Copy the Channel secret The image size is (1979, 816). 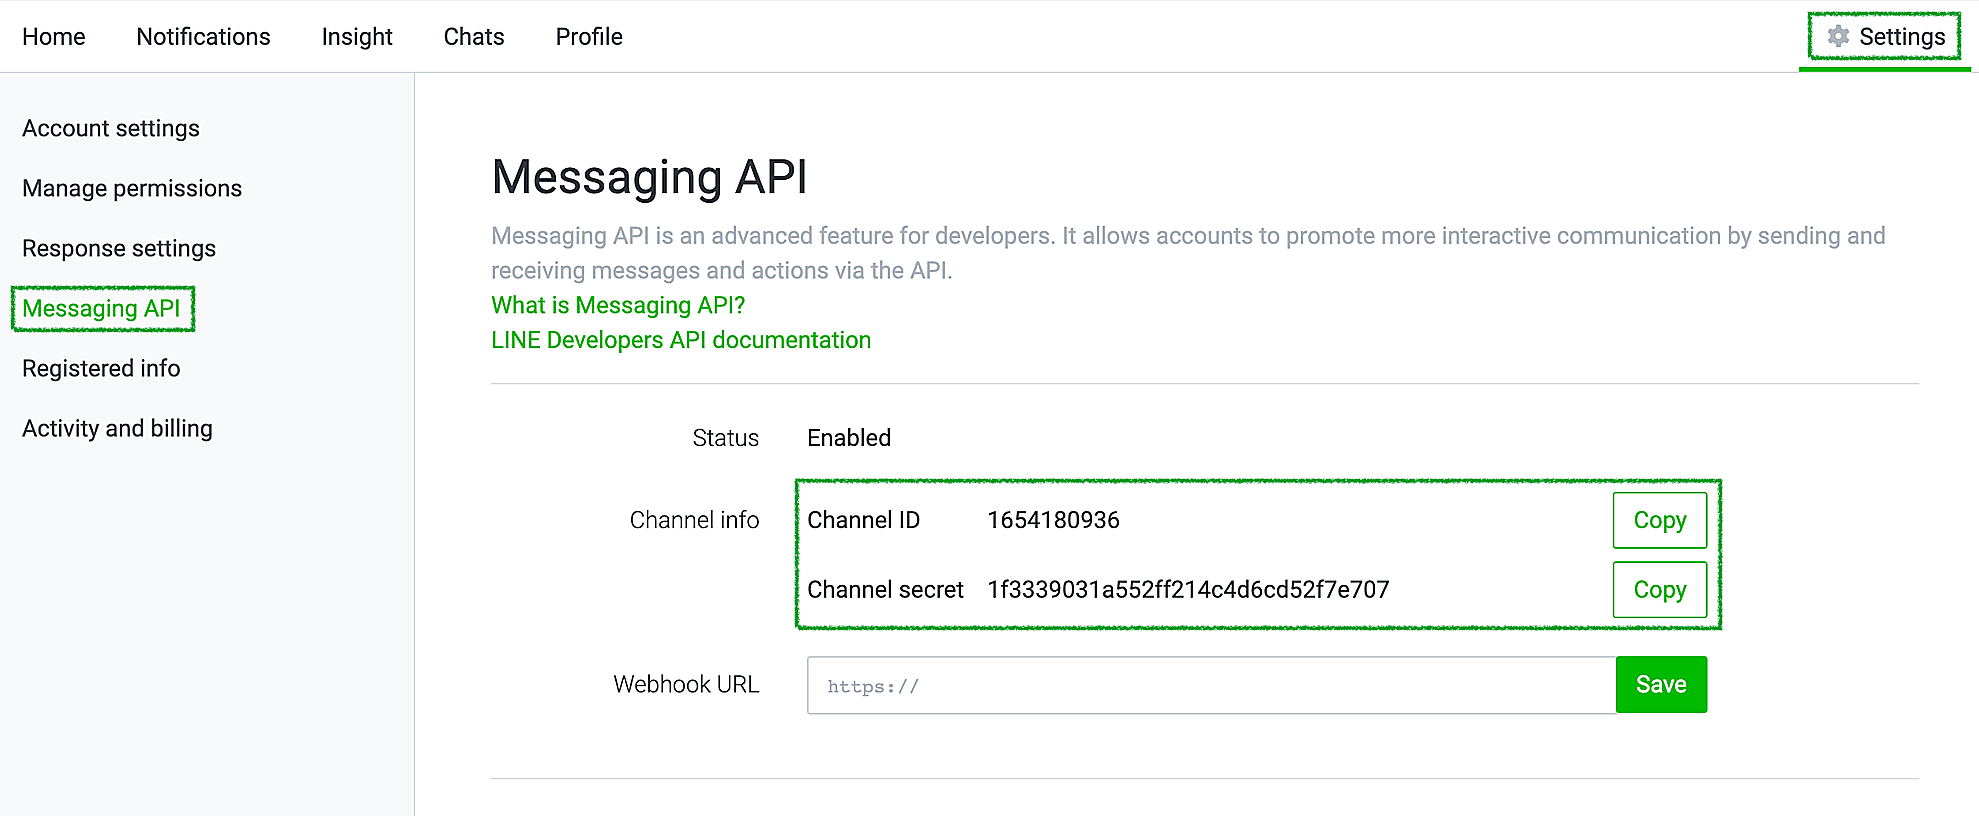tap(1659, 590)
